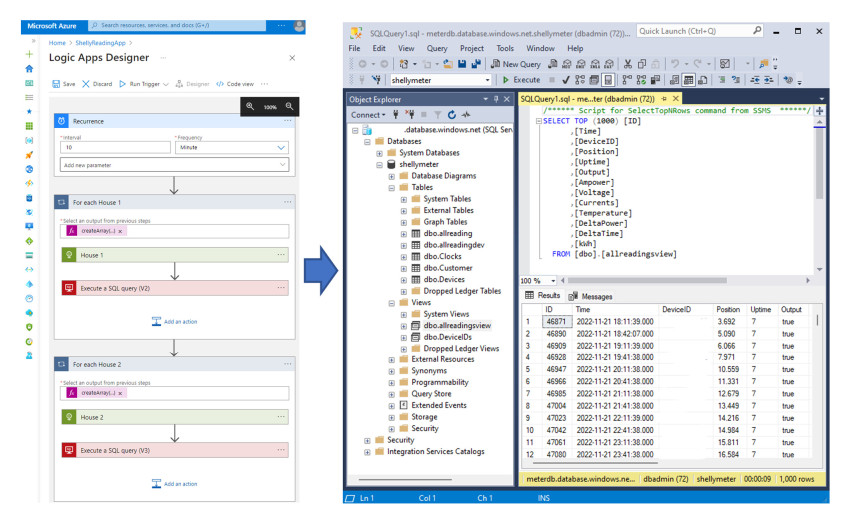Click the Interval input field
The width and height of the screenshot is (862, 519).
coord(115,147)
